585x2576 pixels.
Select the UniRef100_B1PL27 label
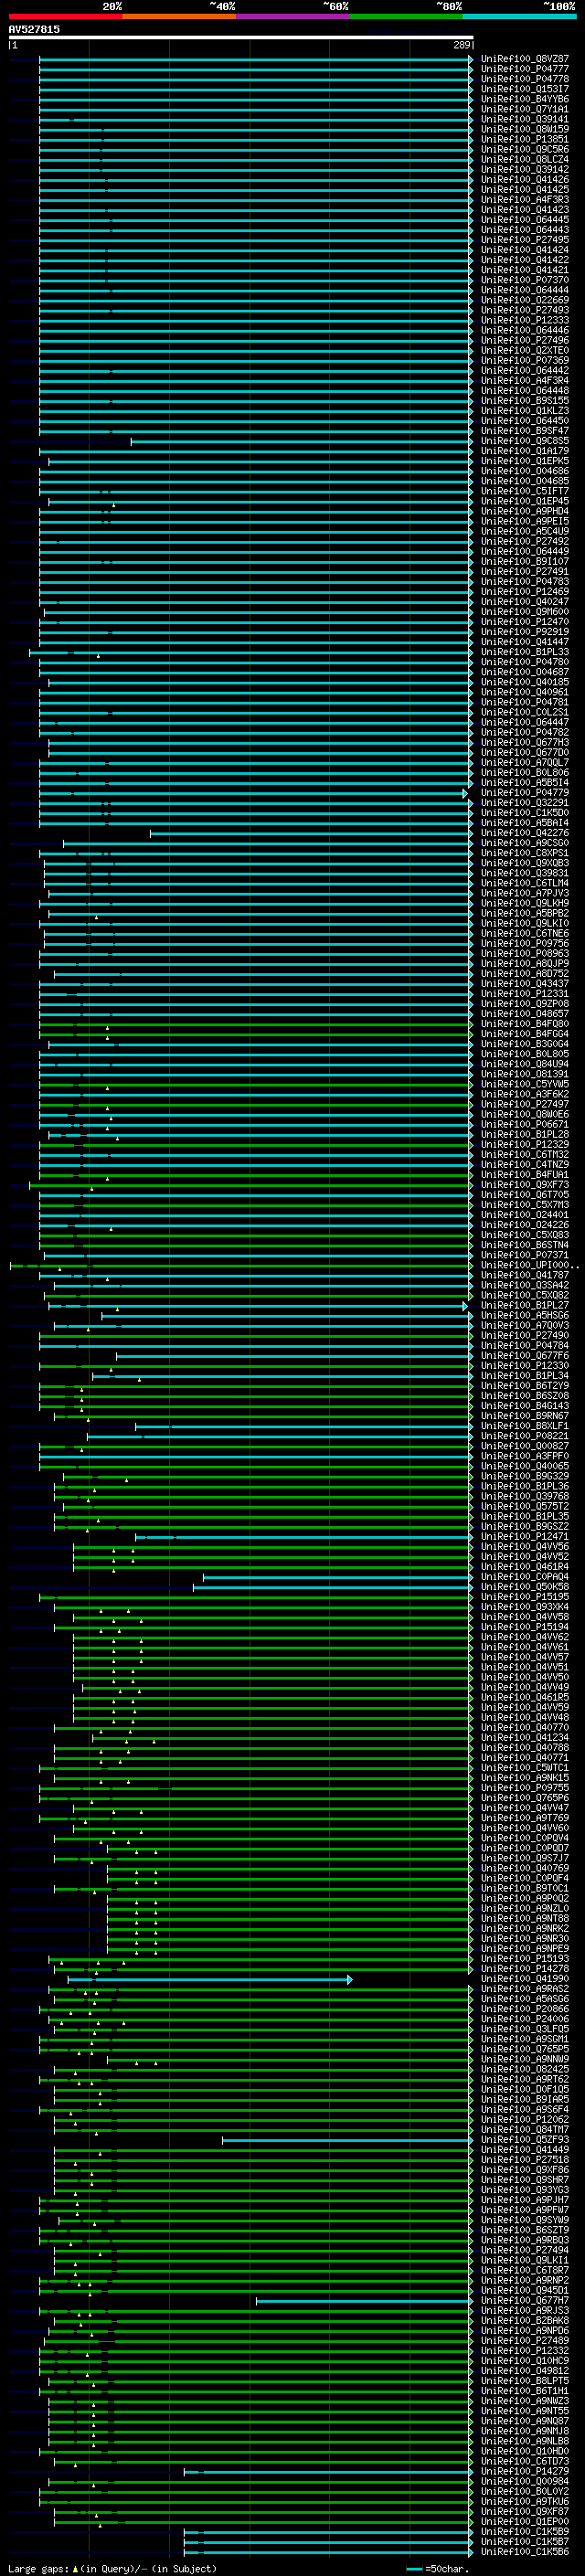coord(525,1305)
